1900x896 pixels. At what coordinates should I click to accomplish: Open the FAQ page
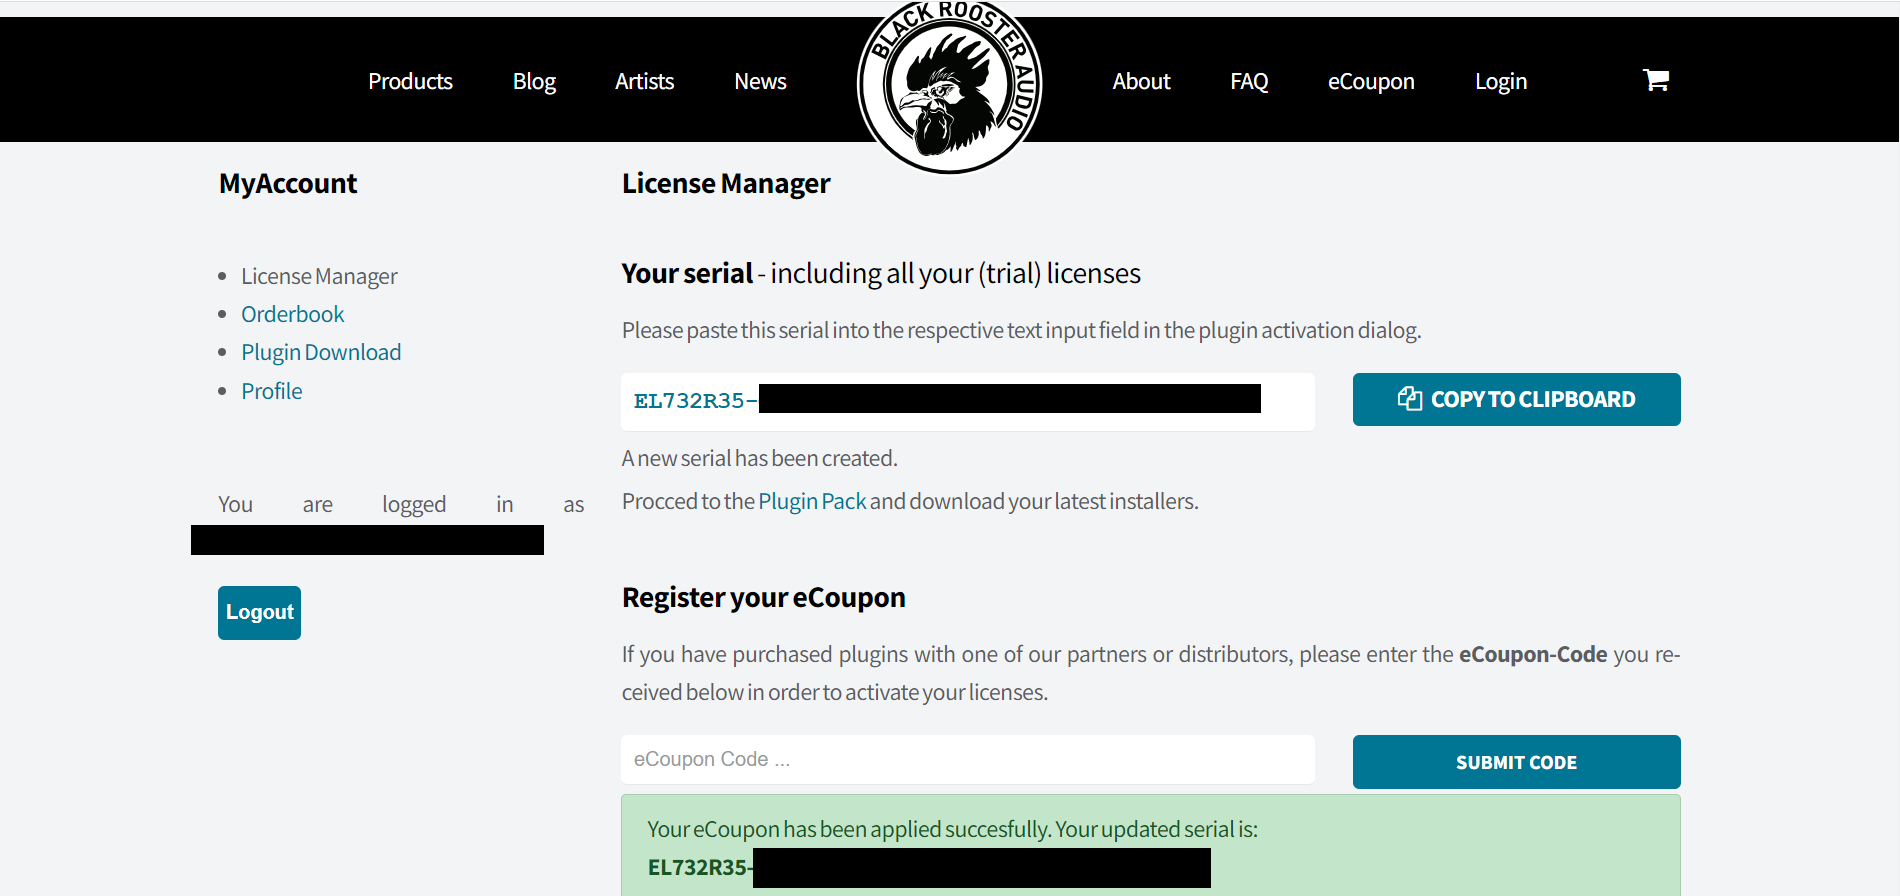click(x=1249, y=82)
